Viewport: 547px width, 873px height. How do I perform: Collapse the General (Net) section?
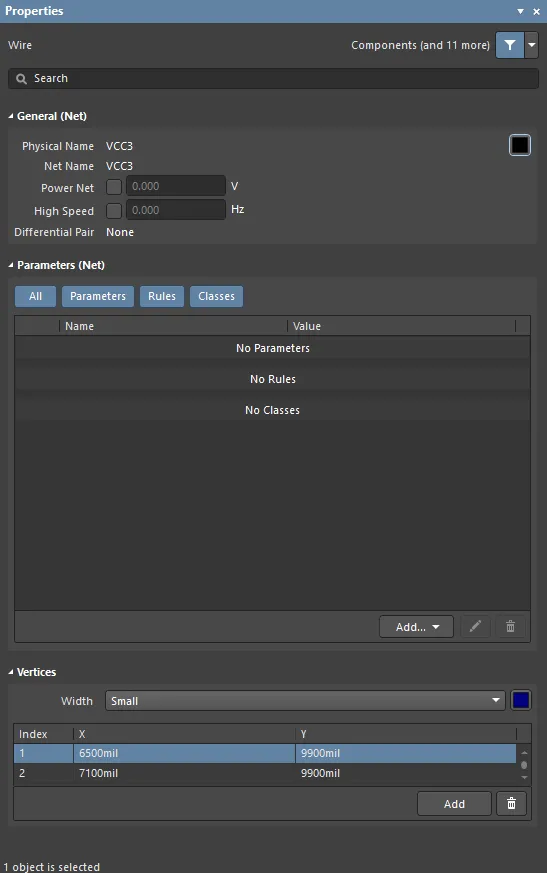(x=11, y=116)
